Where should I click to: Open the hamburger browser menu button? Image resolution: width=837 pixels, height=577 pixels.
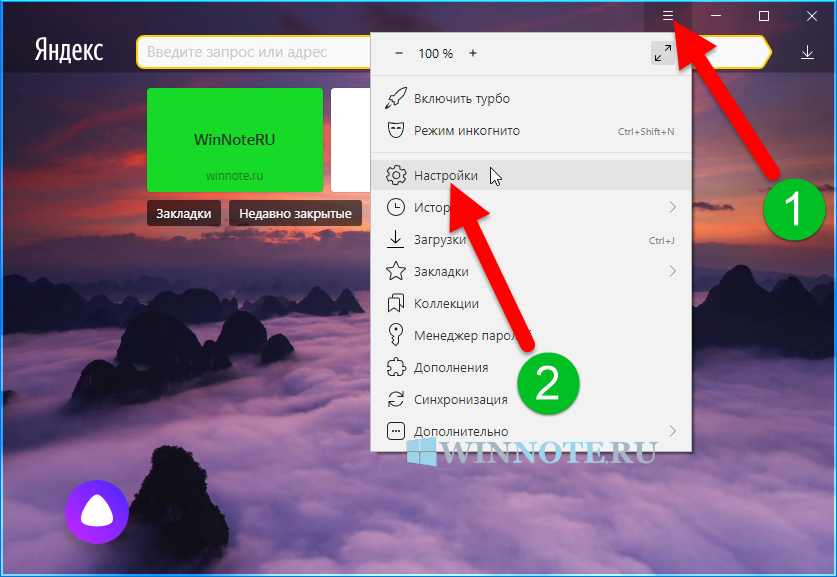(x=667, y=16)
